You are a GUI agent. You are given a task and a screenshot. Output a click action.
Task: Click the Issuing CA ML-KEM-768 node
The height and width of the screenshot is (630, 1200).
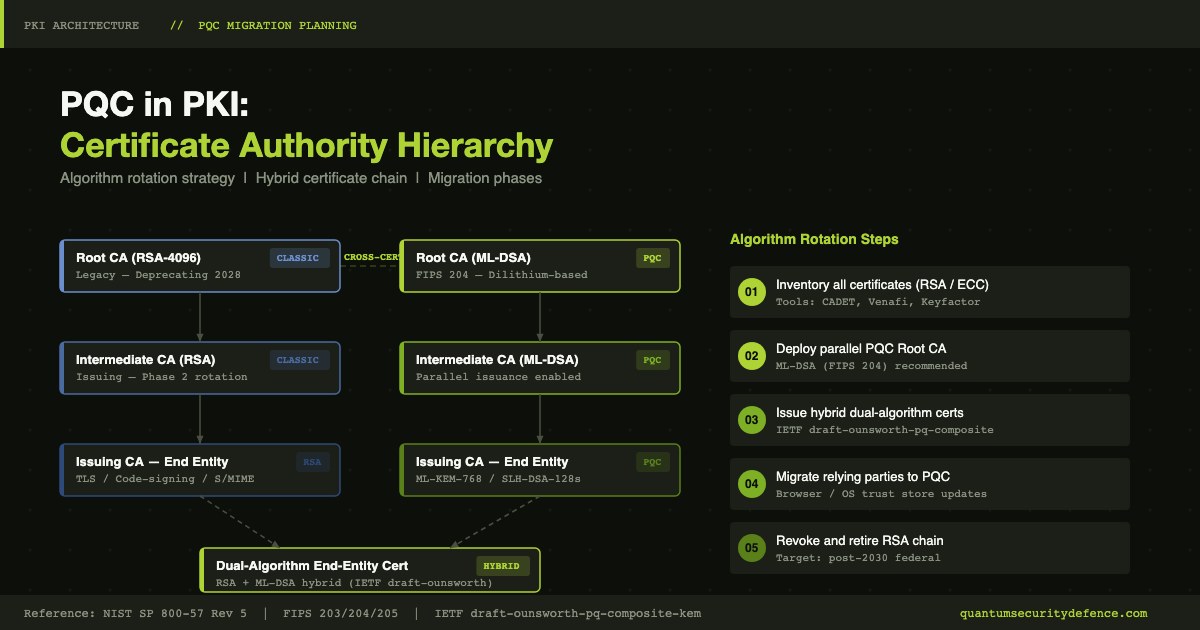(x=540, y=470)
